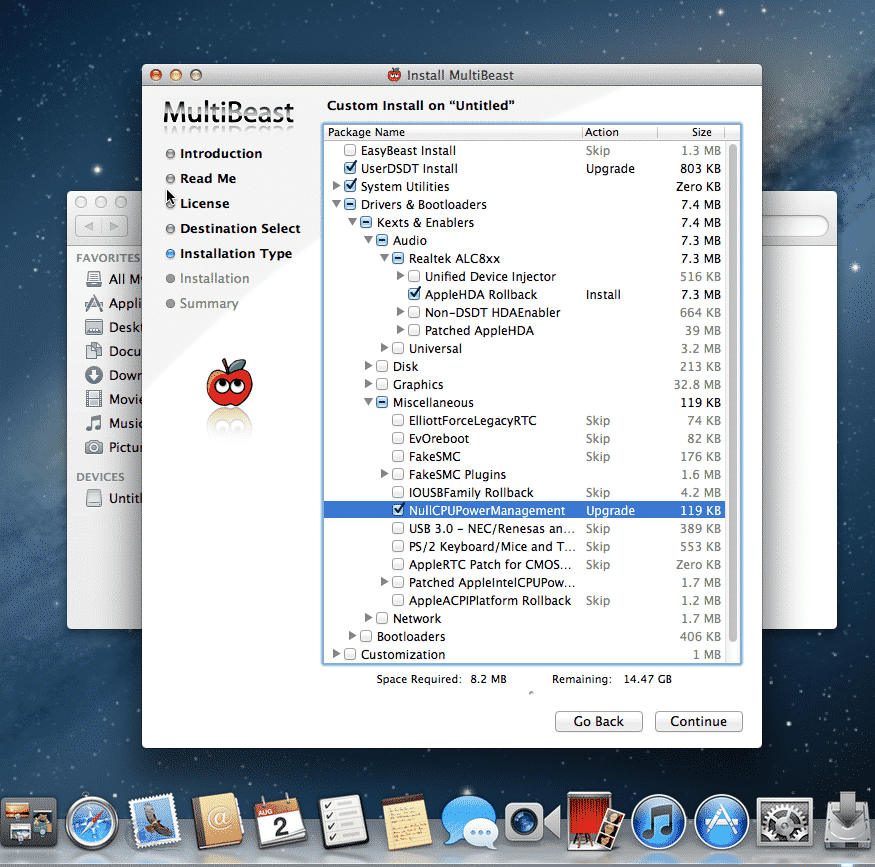Enable the EasyBeast Install checkbox
The image size is (875, 867).
350,151
